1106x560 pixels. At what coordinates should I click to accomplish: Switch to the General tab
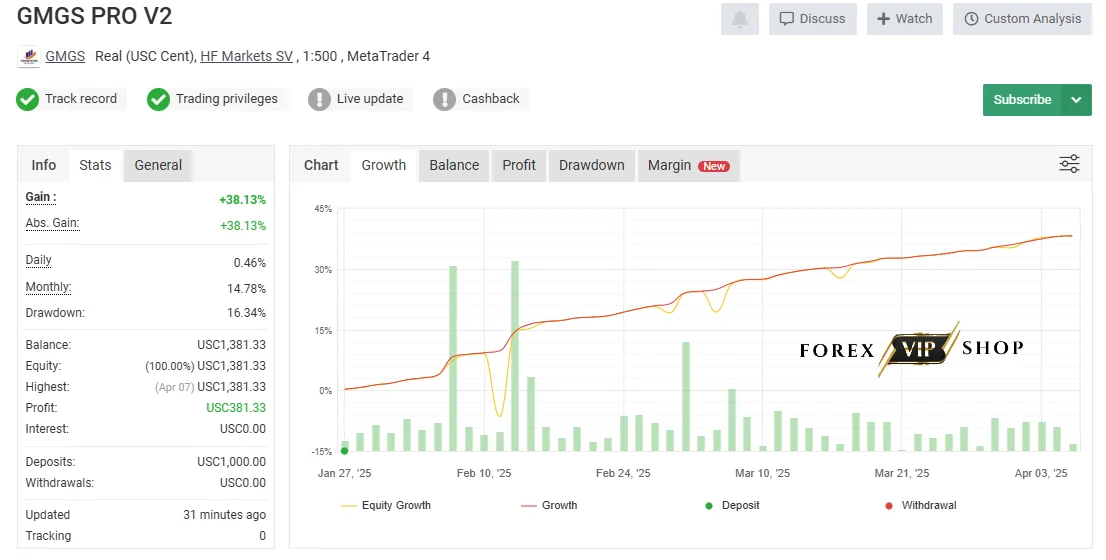point(158,165)
